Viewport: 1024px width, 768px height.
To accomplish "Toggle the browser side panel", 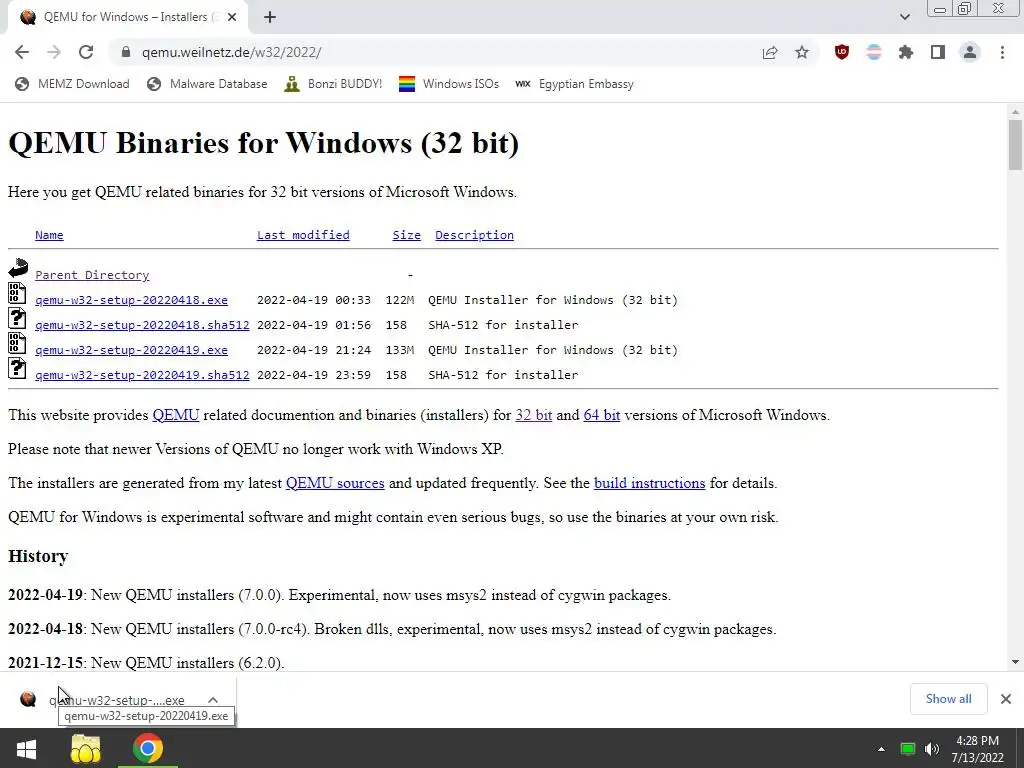I will point(938,52).
